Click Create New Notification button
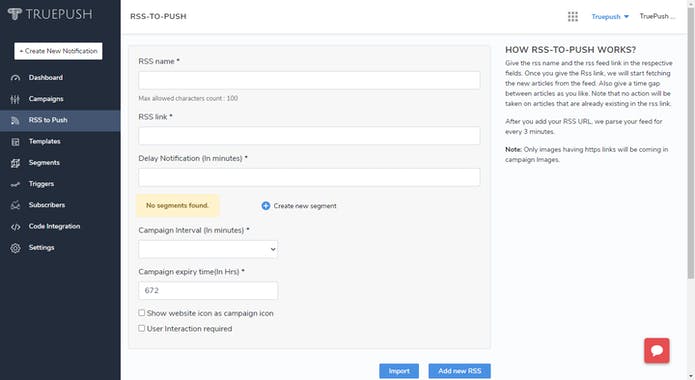Image resolution: width=695 pixels, height=380 pixels. [58, 51]
